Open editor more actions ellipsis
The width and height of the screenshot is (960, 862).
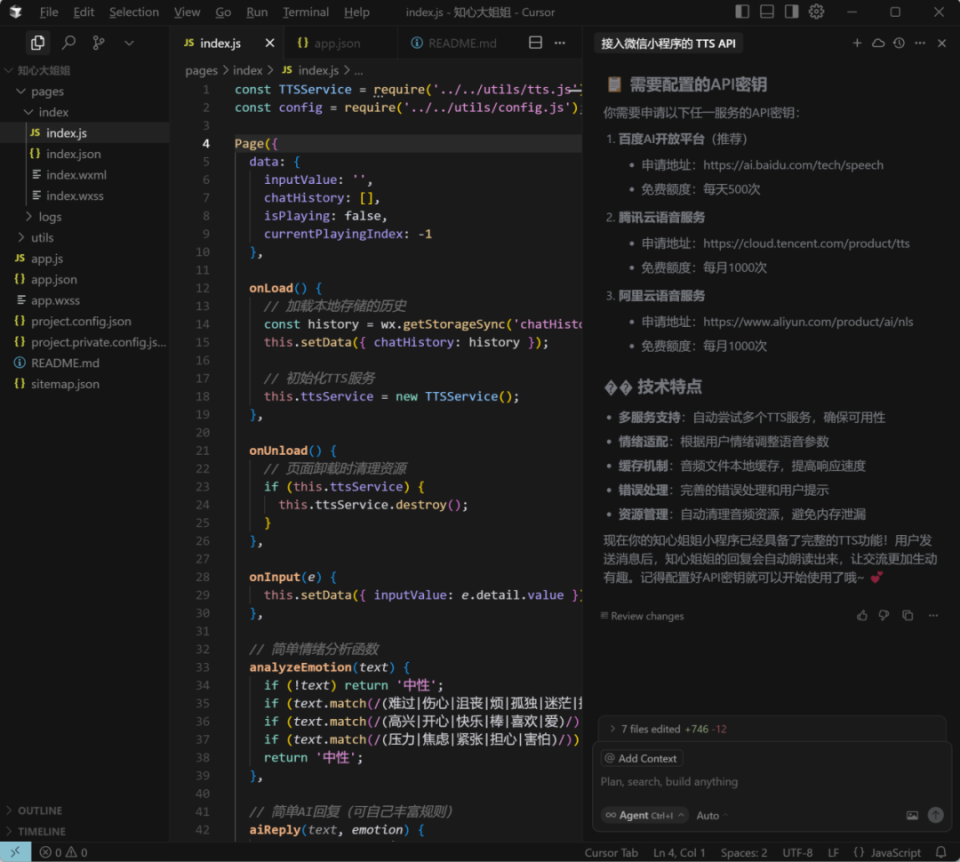(x=560, y=43)
